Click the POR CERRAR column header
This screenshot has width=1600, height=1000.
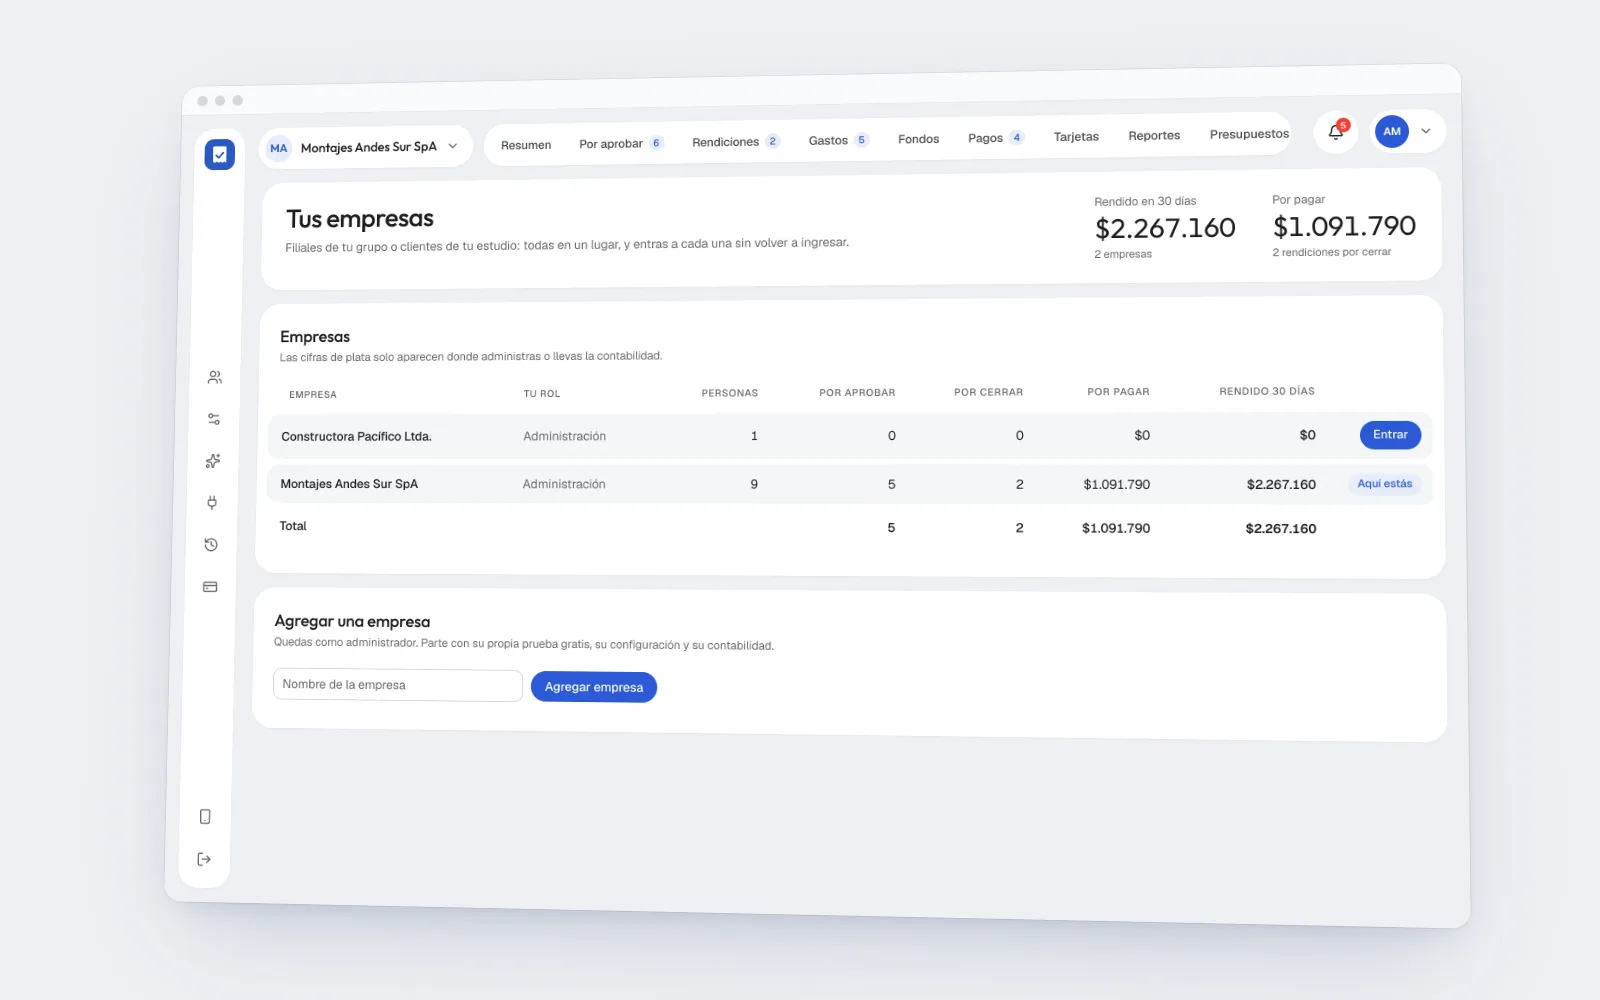tap(988, 392)
